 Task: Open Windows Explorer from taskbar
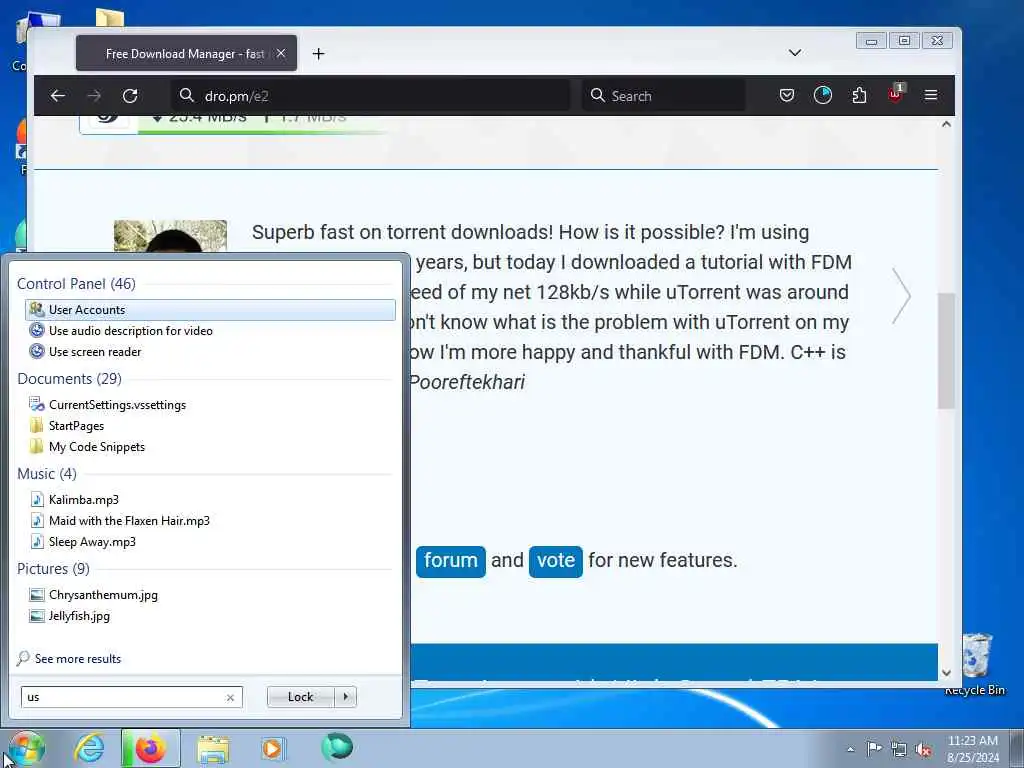click(x=213, y=749)
